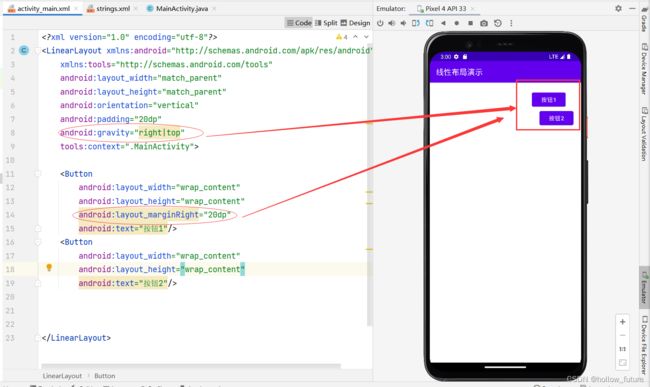Open the Layout Validation tool window
This screenshot has height=387, width=650.
point(644,134)
